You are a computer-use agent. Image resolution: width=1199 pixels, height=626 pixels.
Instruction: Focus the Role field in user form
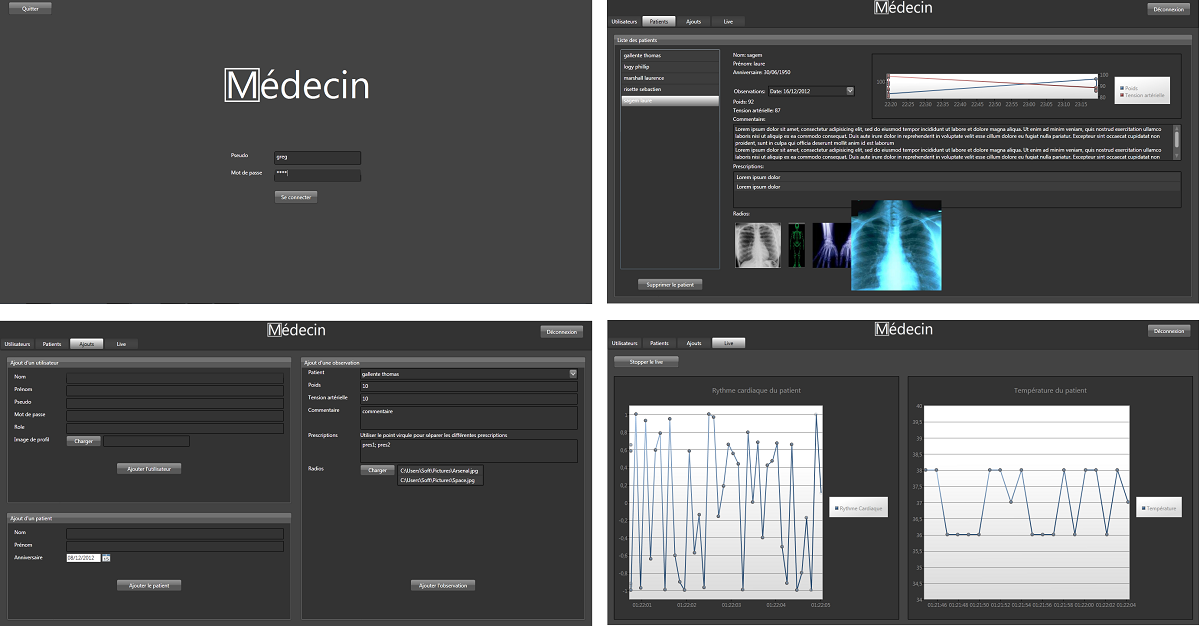(175, 428)
